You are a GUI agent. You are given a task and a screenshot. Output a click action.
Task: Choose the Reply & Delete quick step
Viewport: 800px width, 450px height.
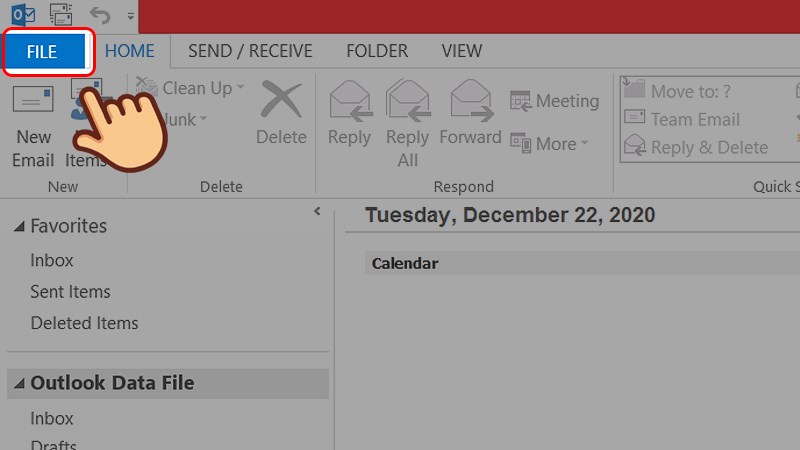[695, 147]
